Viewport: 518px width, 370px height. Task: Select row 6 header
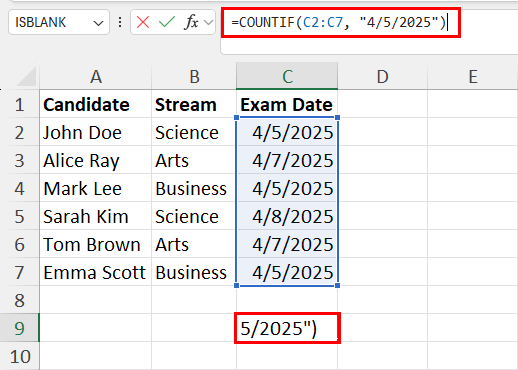point(19,244)
